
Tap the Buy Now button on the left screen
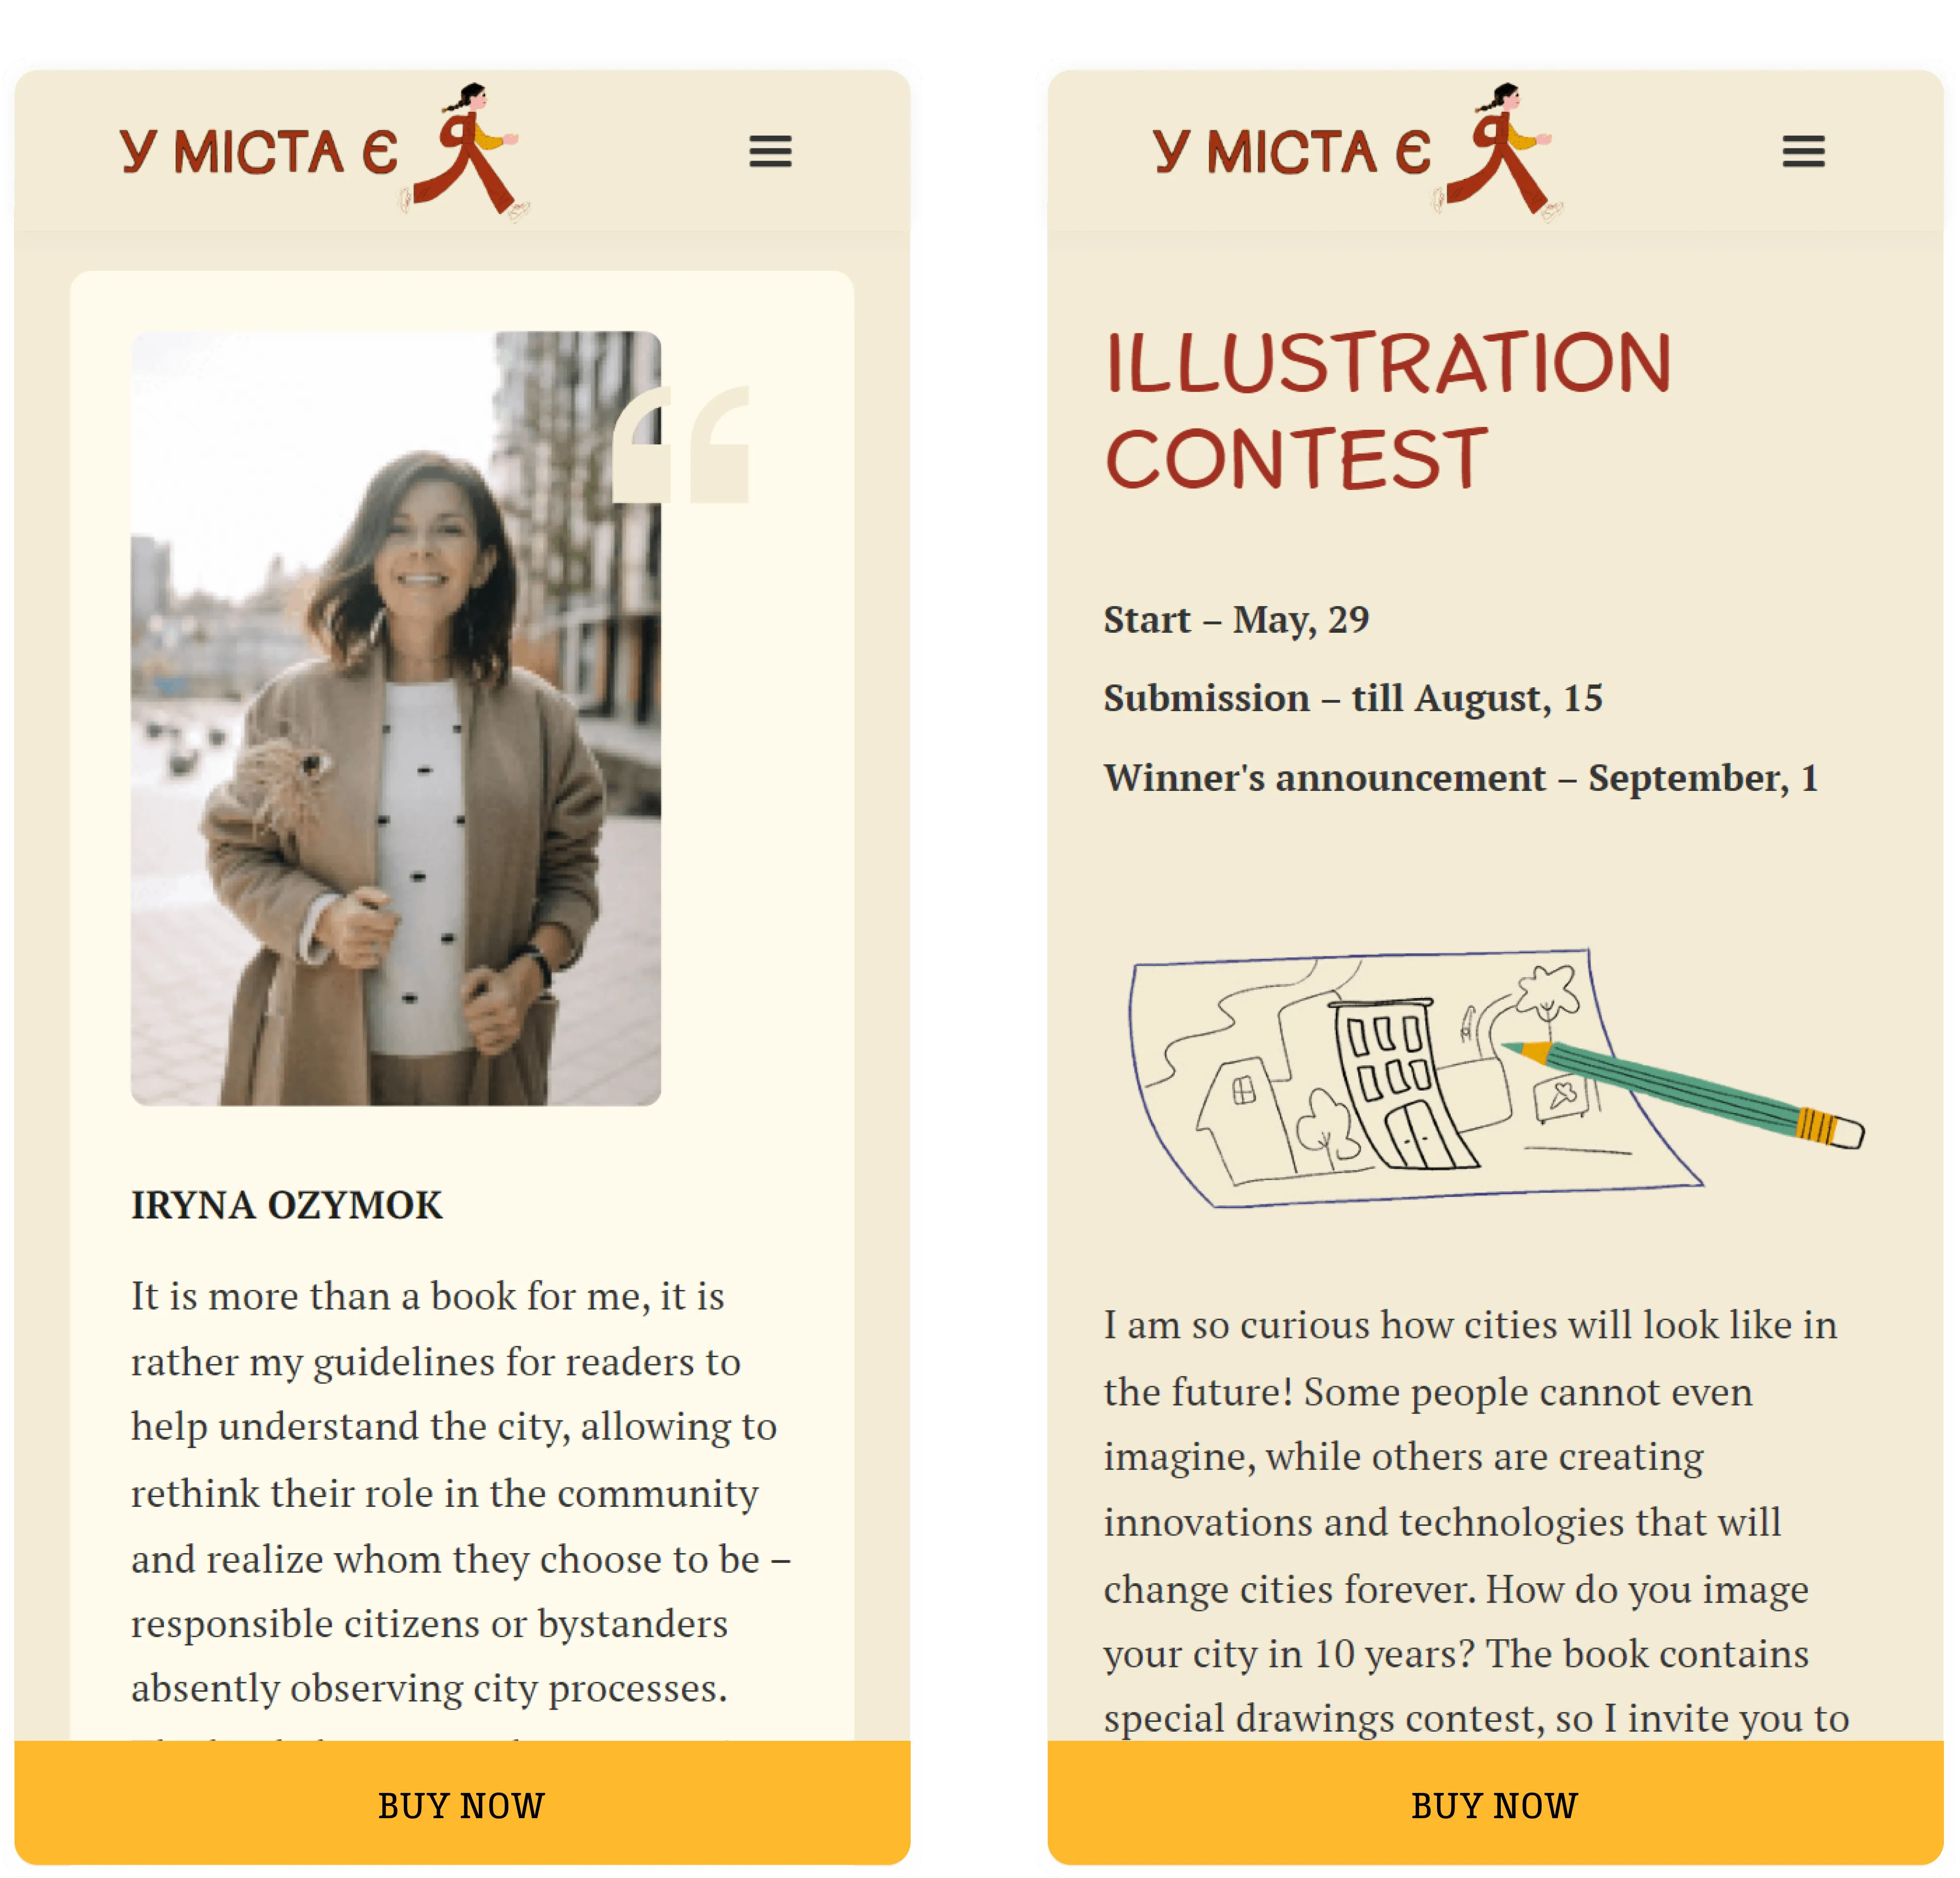[462, 1805]
